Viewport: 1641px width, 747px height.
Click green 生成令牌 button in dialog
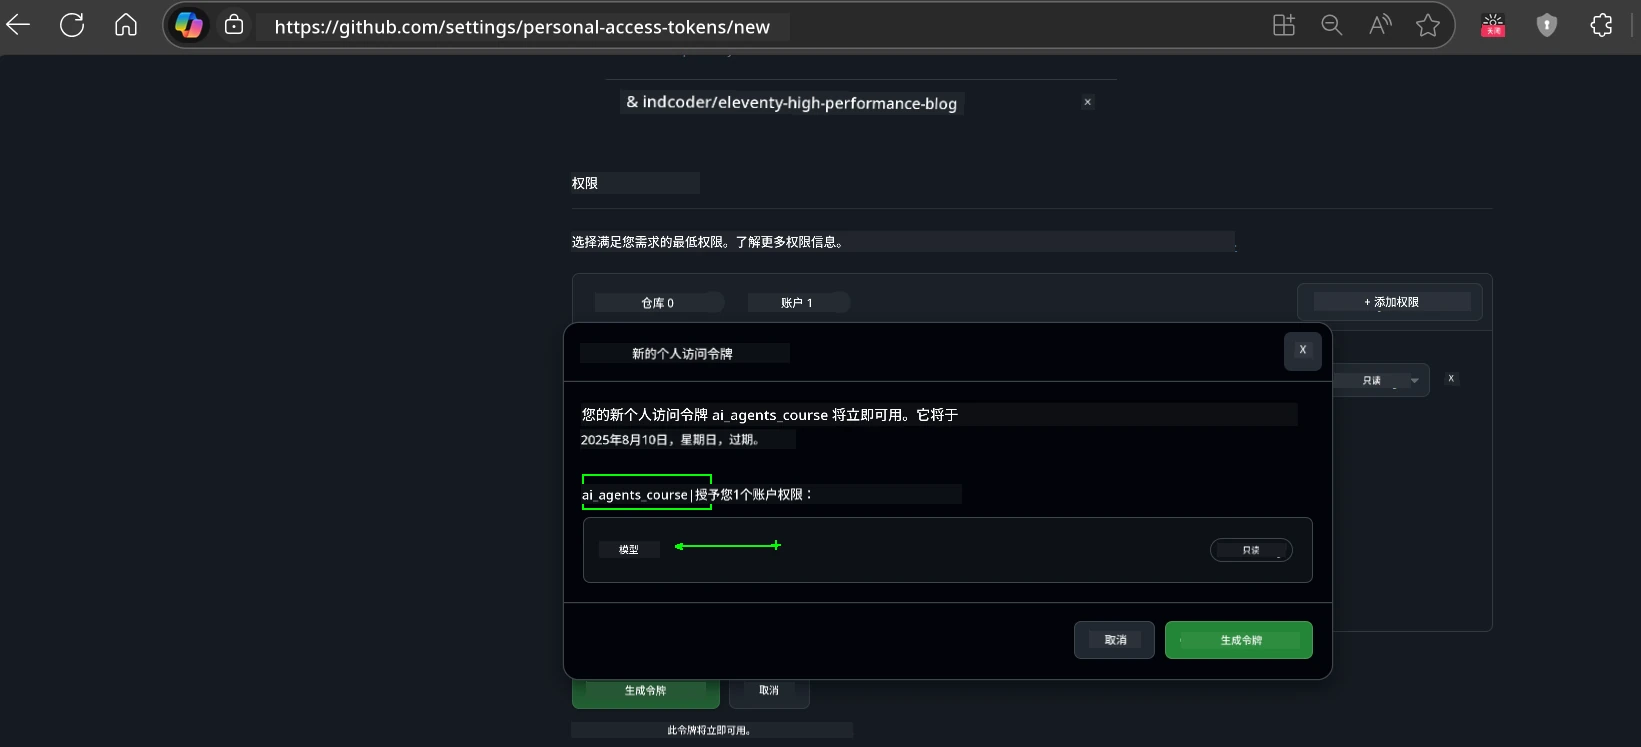tap(1238, 640)
